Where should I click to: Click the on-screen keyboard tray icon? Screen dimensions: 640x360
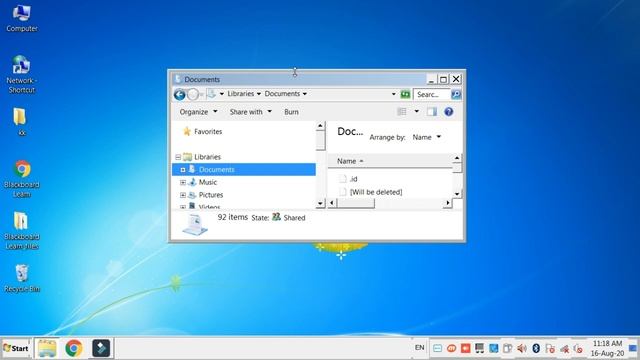437,348
